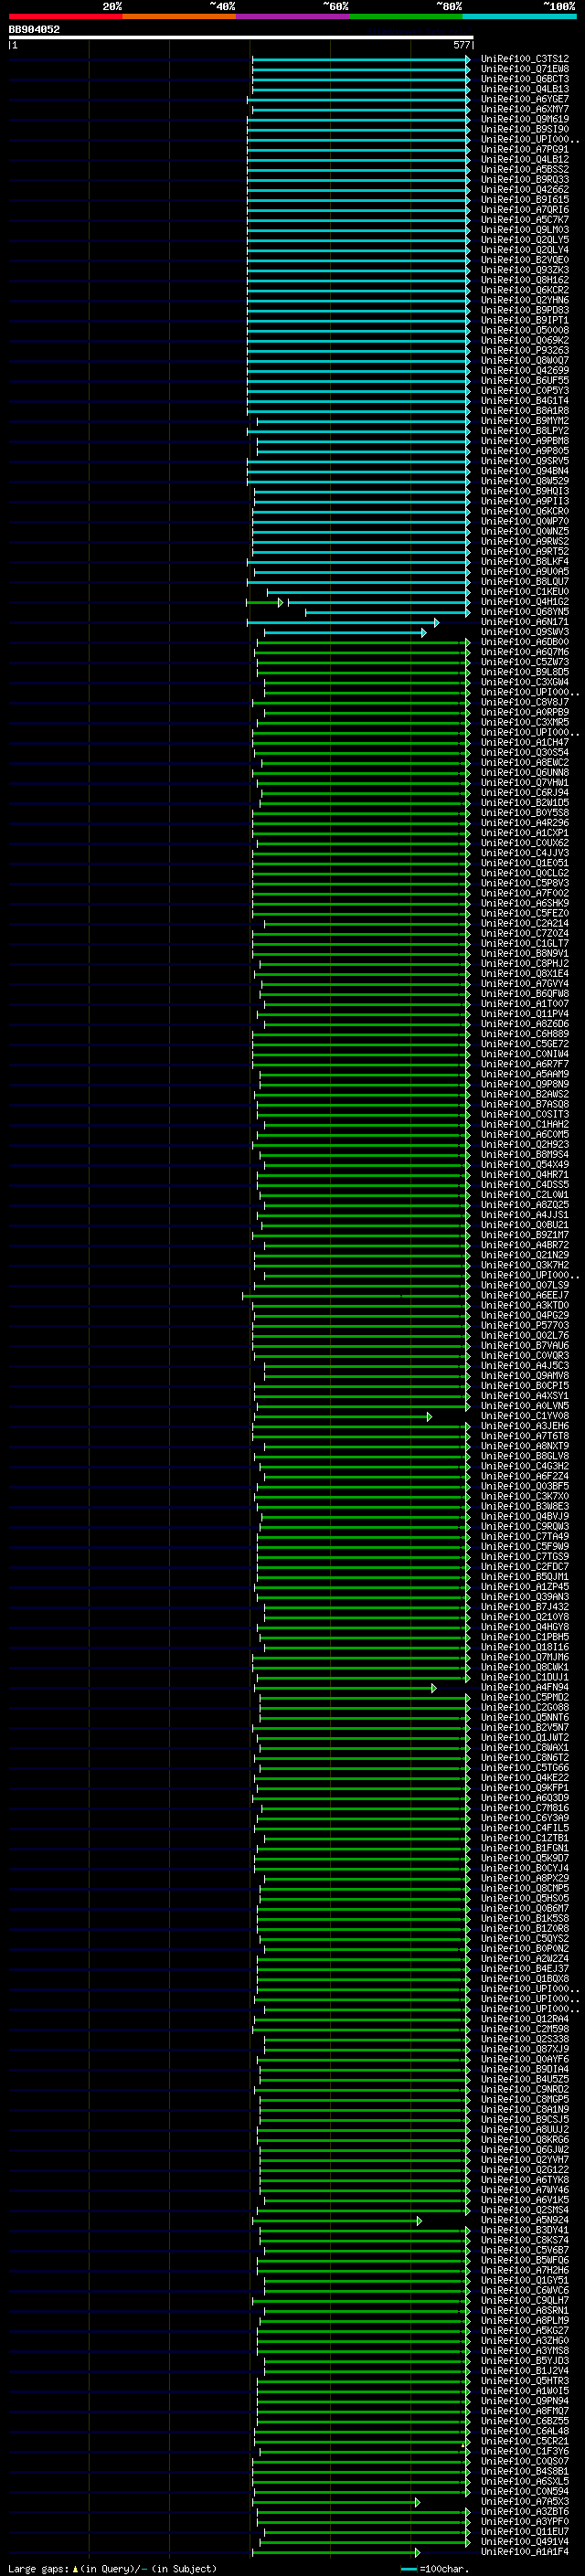
Task: Open hit UniRef100_C3TS12
Action: (524, 59)
